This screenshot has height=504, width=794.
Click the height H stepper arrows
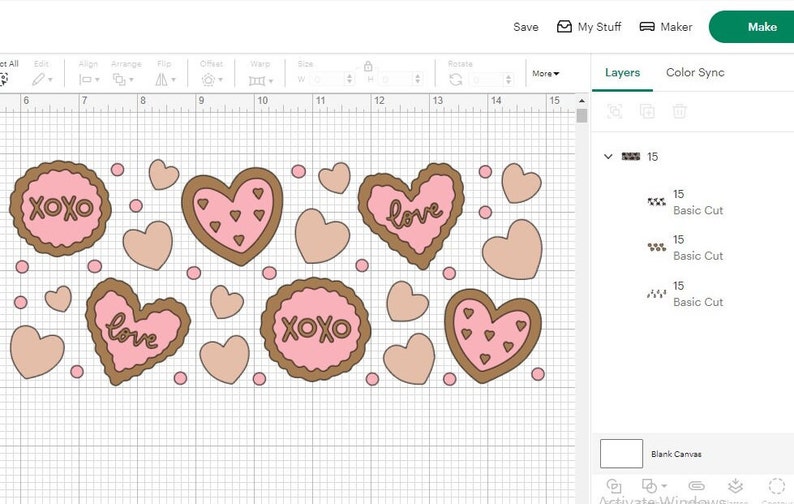(x=418, y=79)
